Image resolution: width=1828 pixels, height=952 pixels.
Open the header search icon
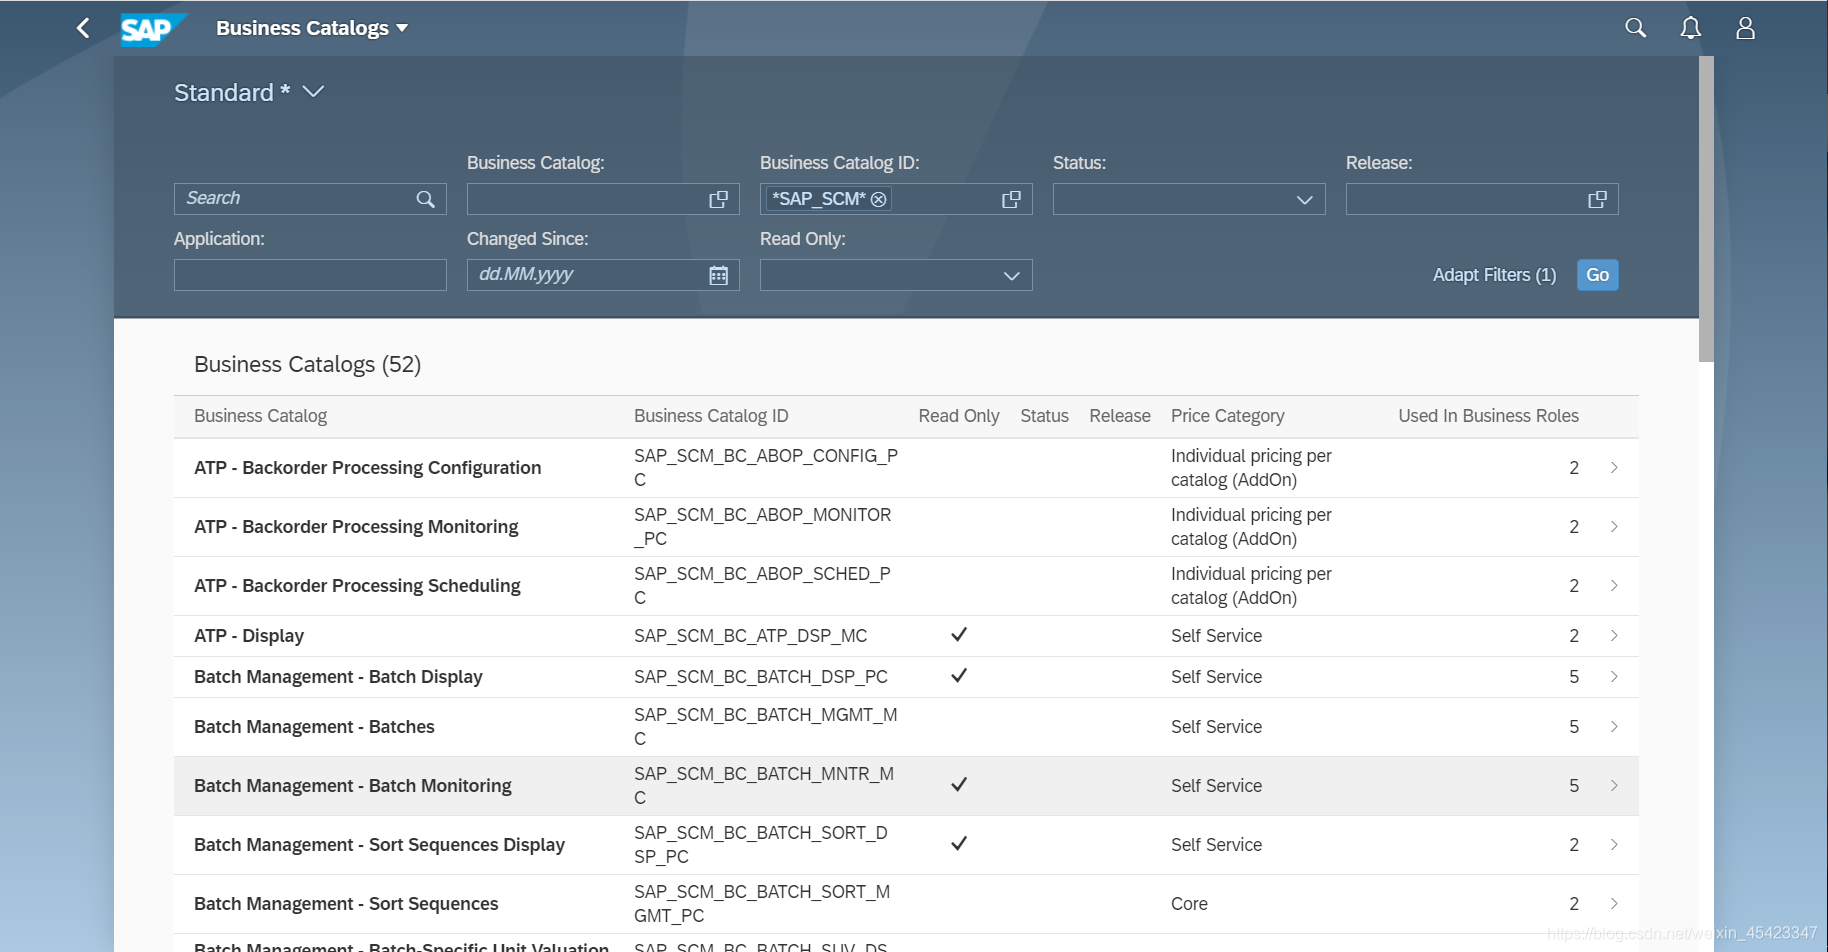pyautogui.click(x=1636, y=28)
